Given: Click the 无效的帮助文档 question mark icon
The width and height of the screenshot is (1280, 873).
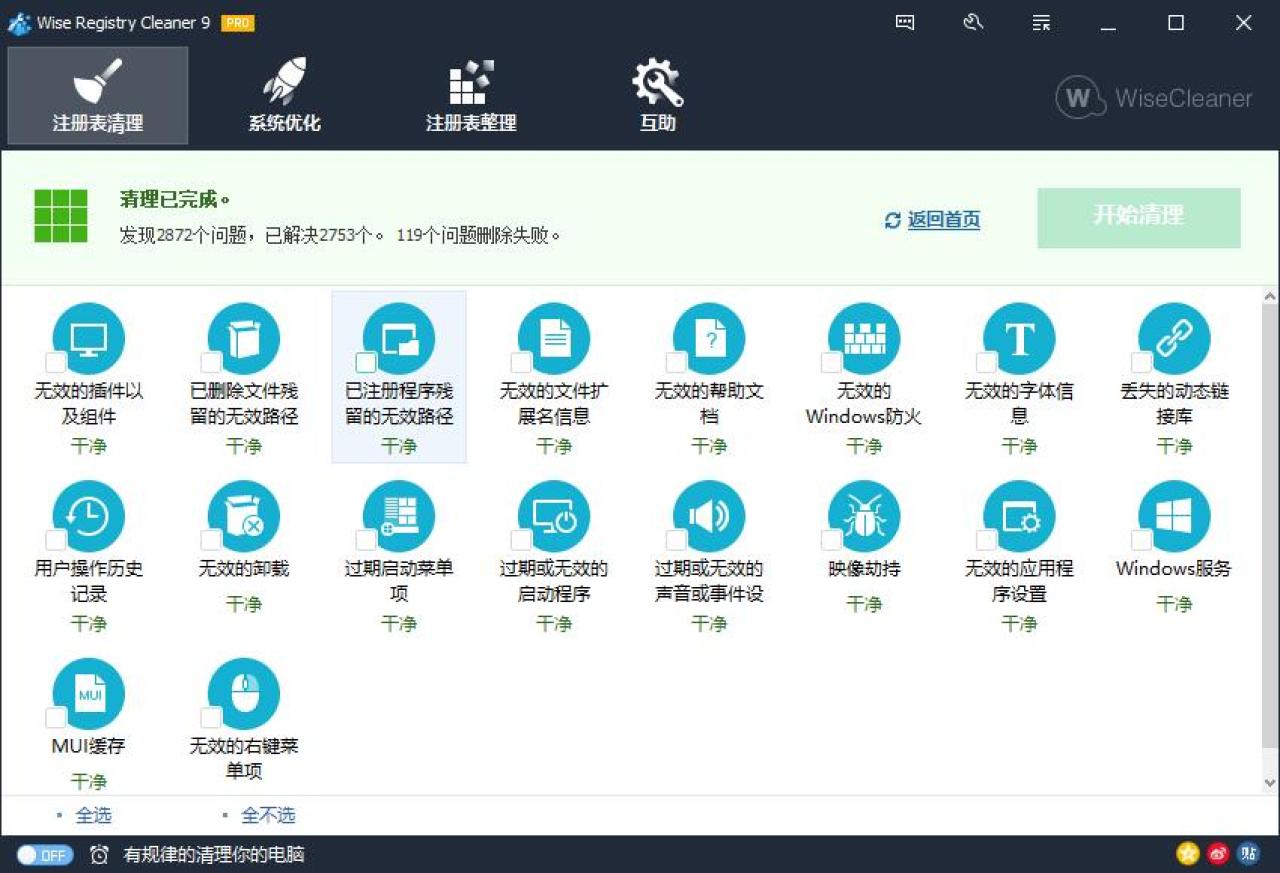Looking at the screenshot, I should pos(709,339).
